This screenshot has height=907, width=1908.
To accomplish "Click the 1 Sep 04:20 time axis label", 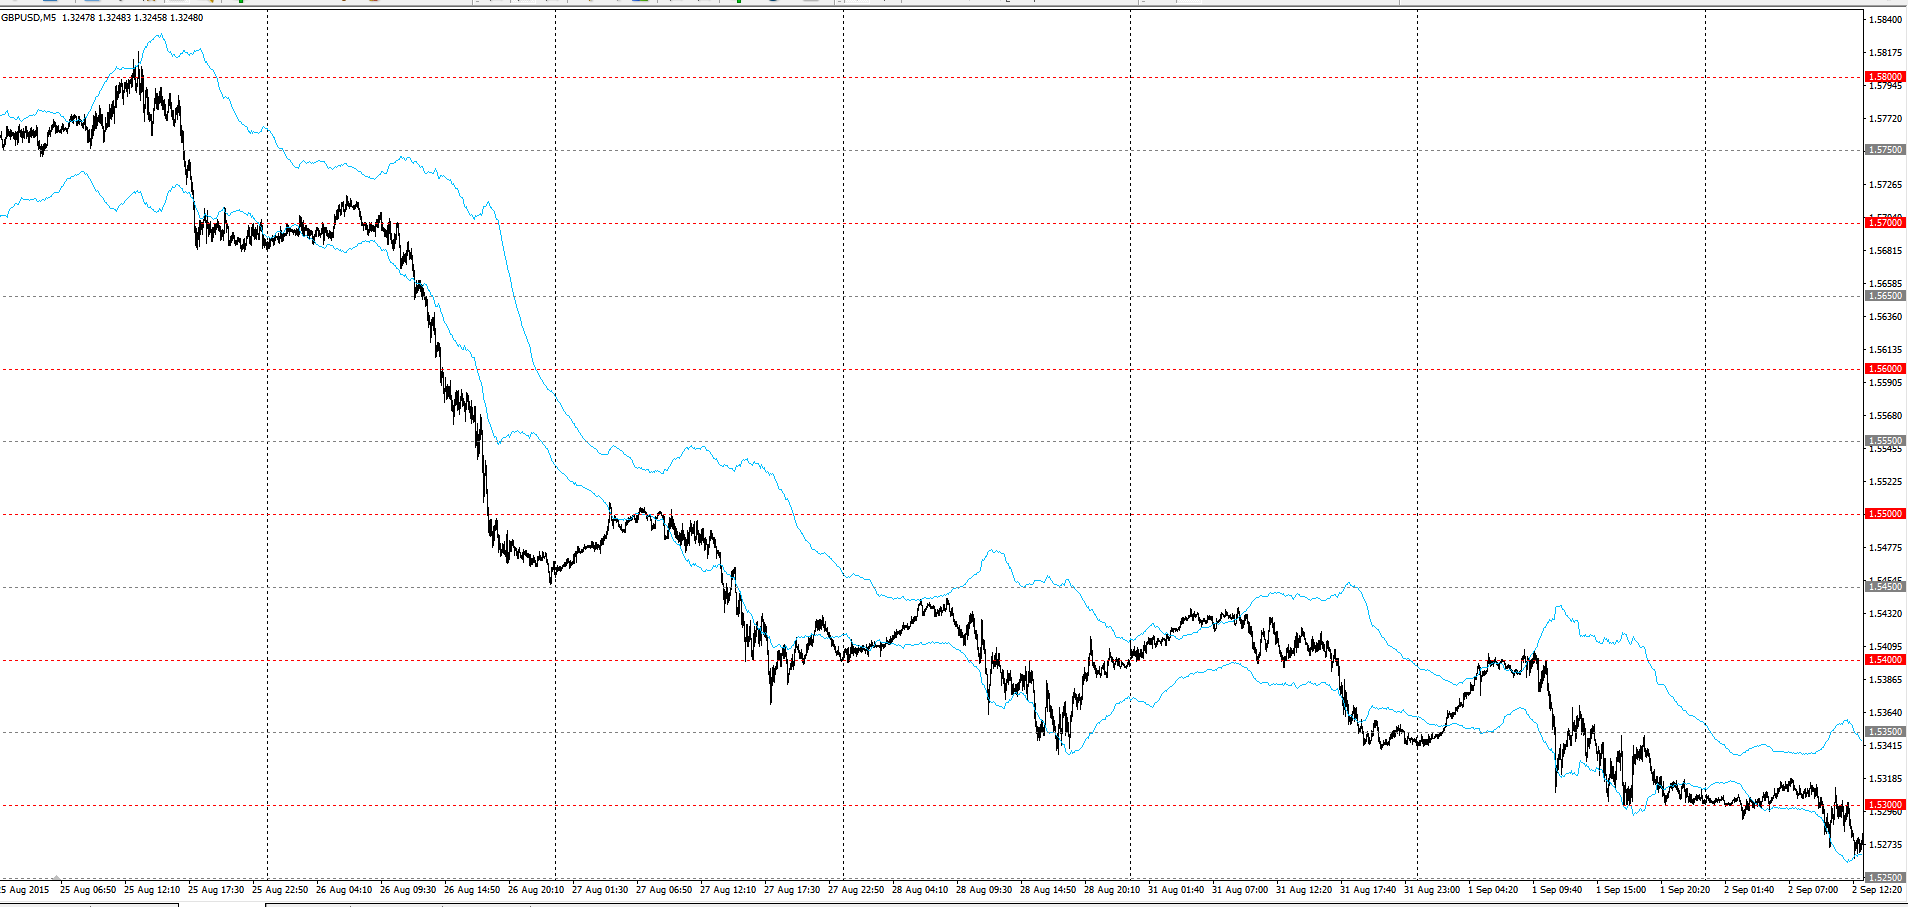I will pos(1493,890).
